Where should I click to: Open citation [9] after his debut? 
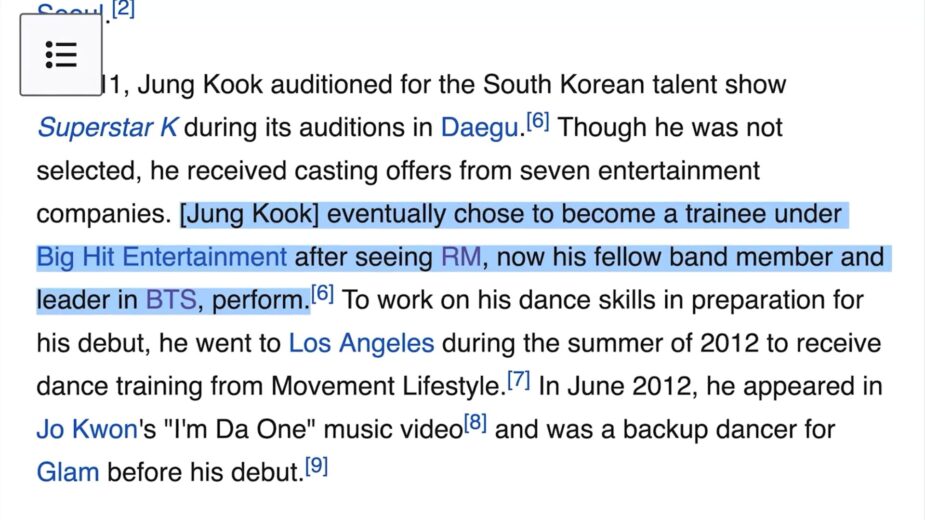tap(316, 467)
